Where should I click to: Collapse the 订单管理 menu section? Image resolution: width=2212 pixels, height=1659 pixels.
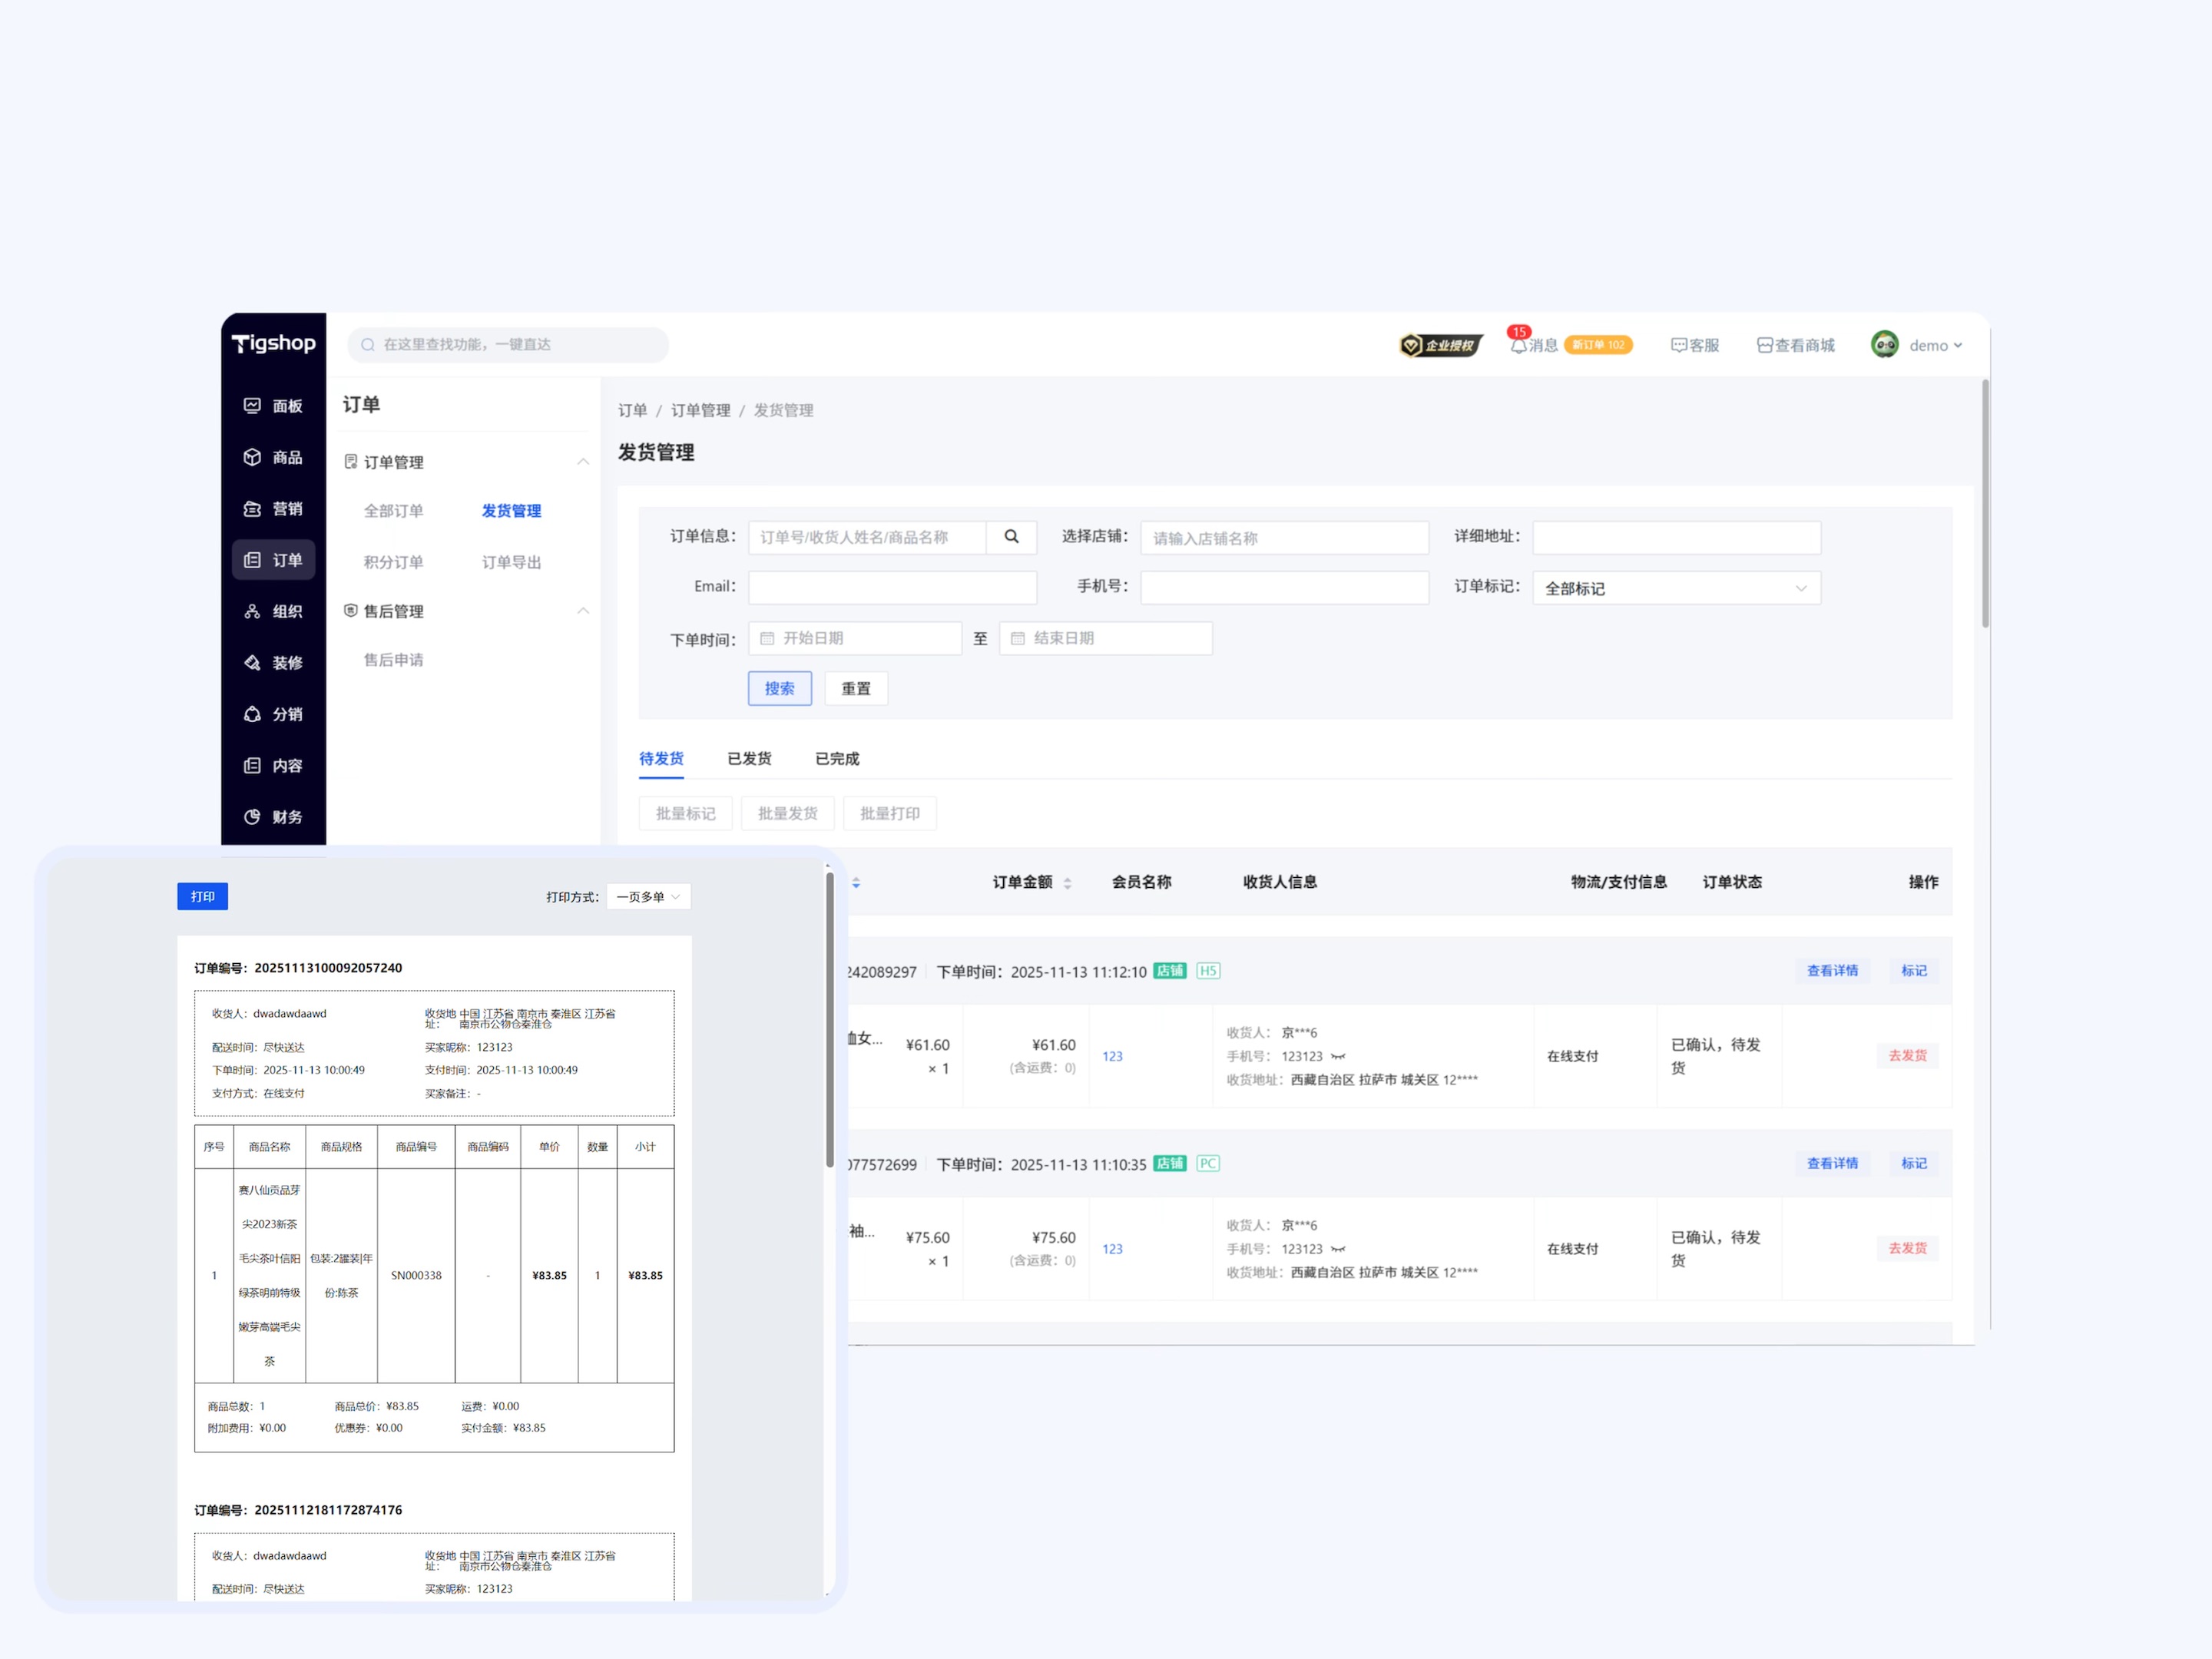click(x=582, y=462)
